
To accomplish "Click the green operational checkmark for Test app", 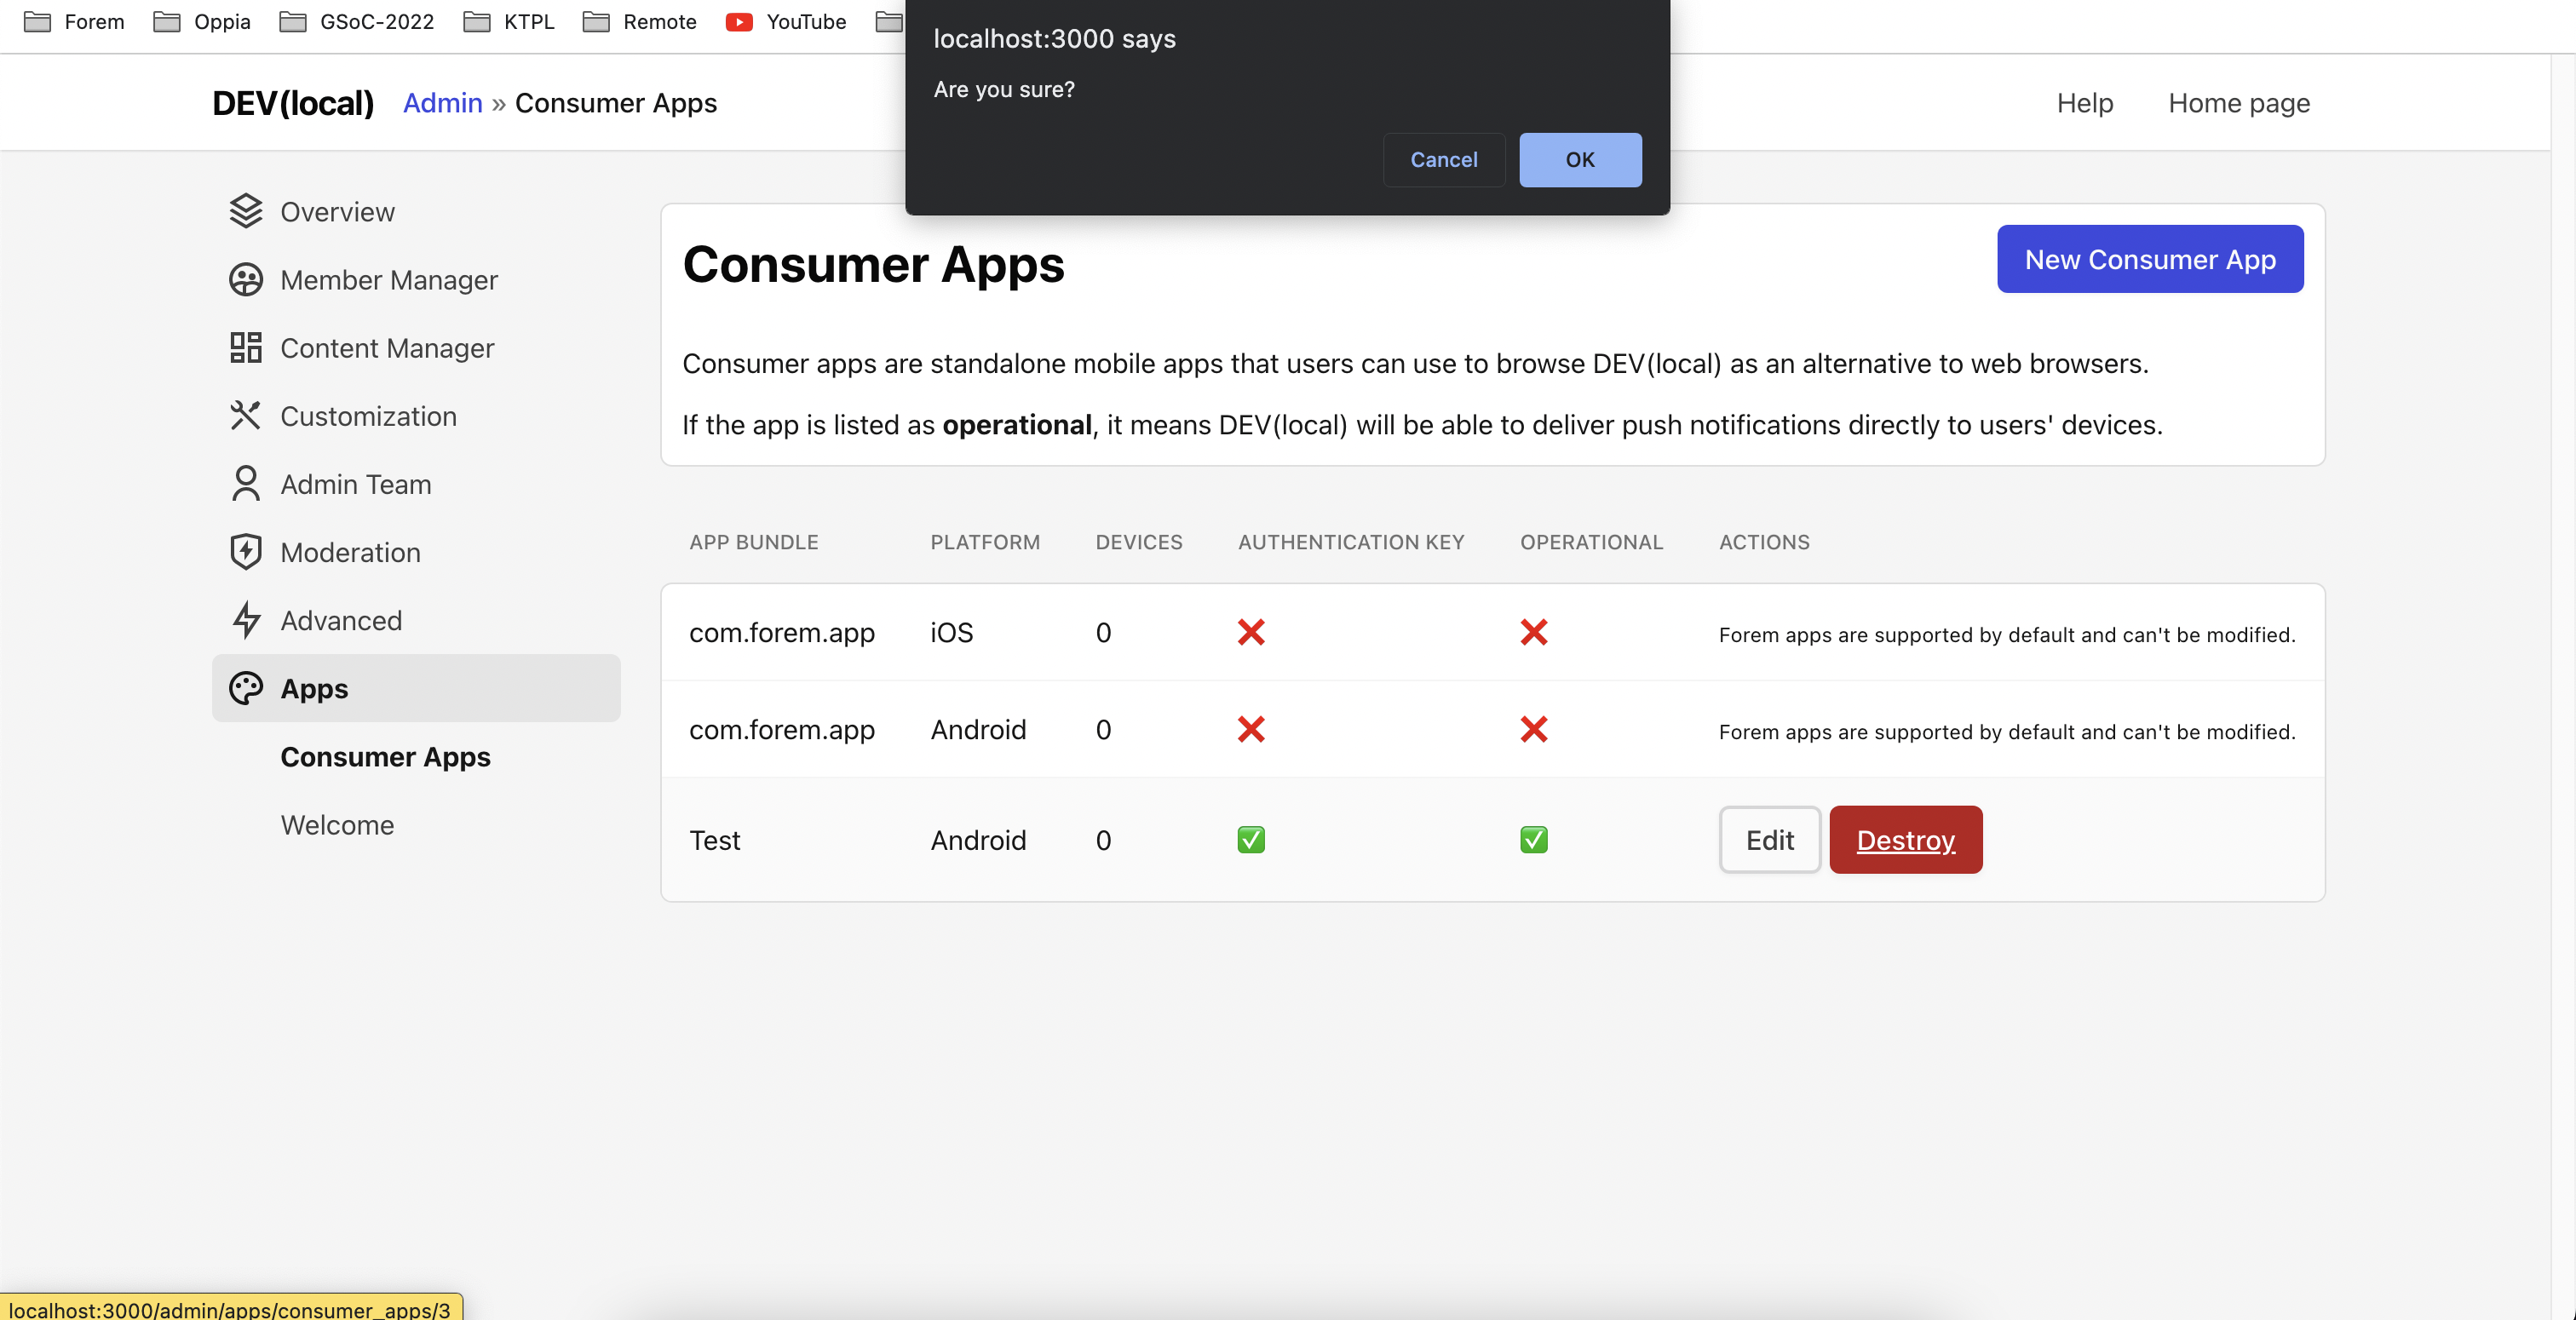I will (x=1533, y=840).
